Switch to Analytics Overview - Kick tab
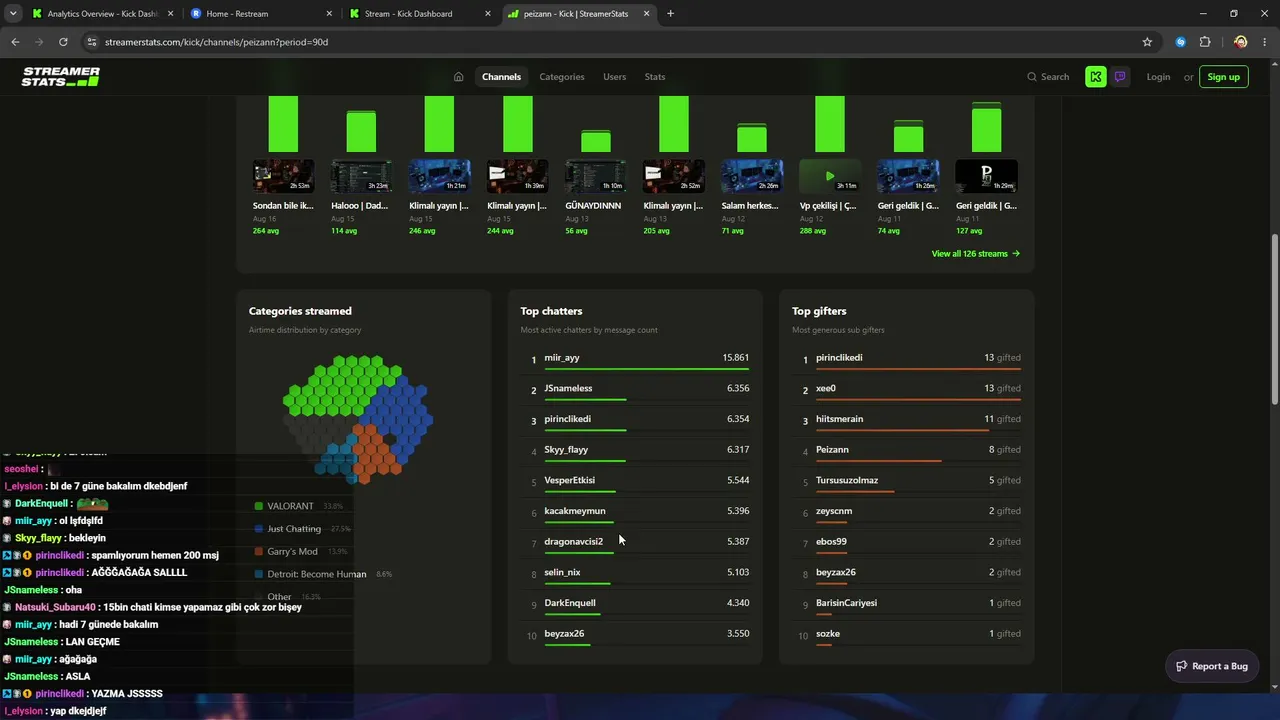The image size is (1280, 720). point(103,14)
